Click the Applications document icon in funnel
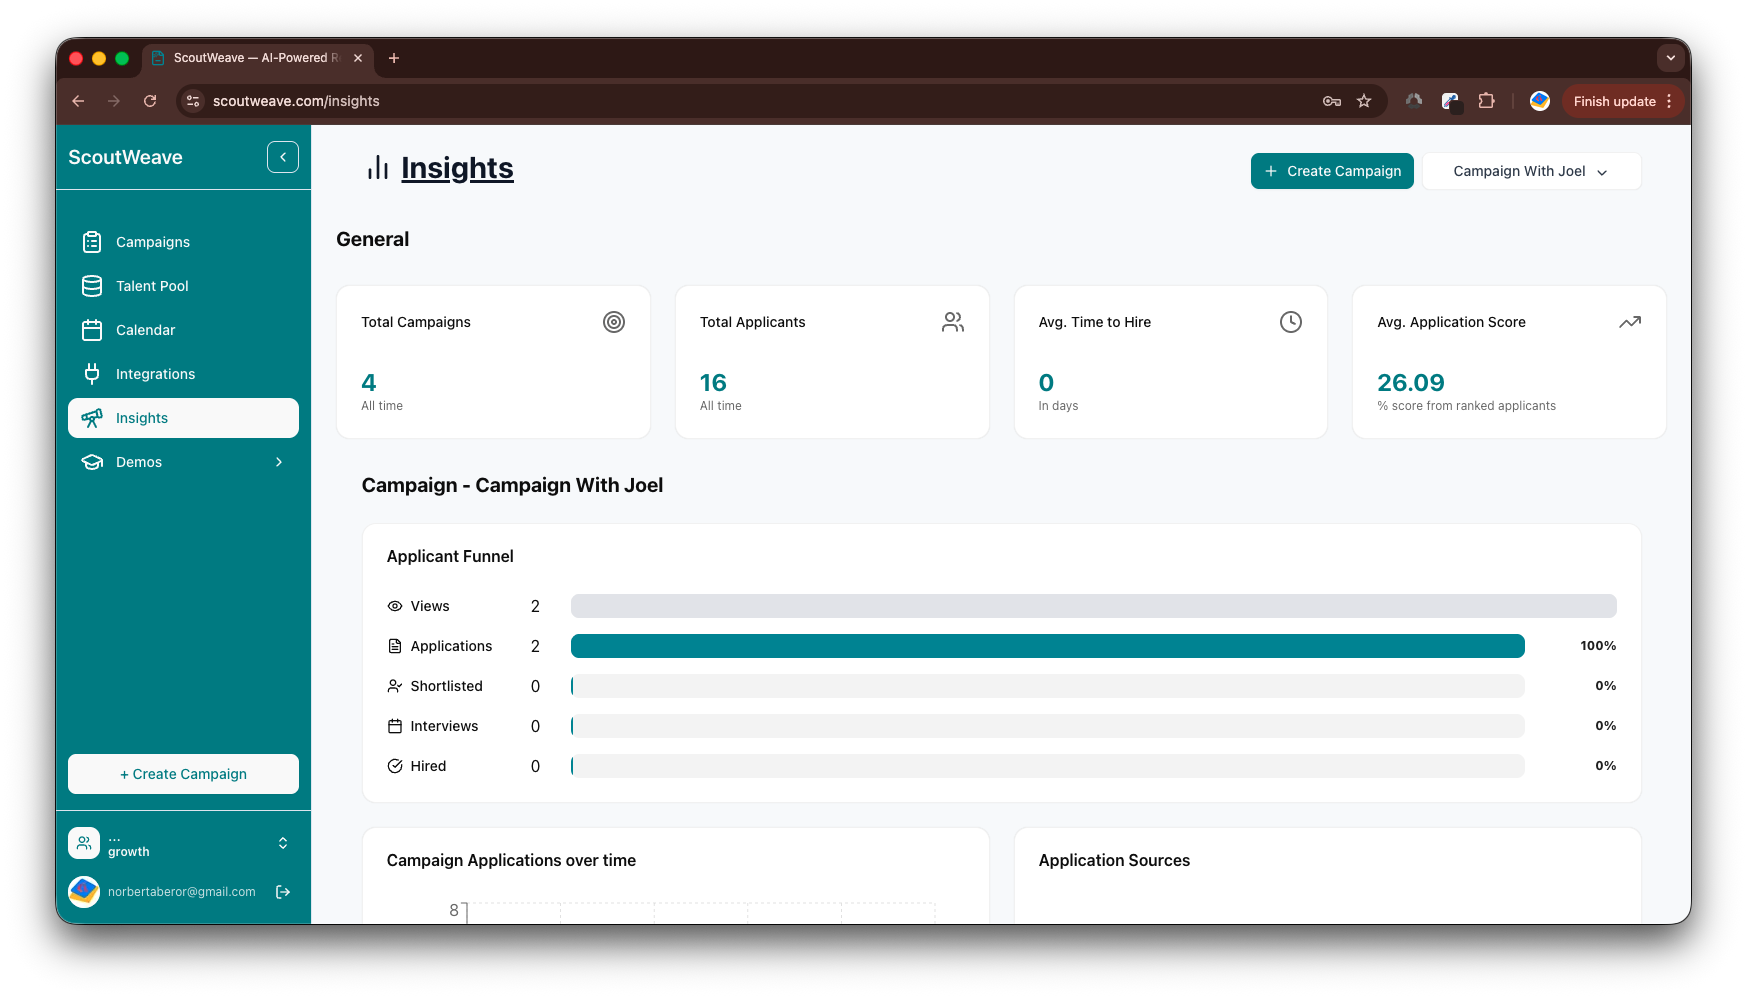This screenshot has height=998, width=1747. click(x=395, y=646)
